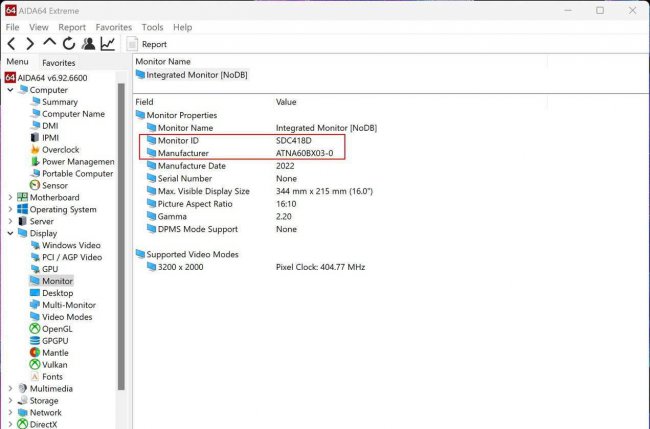Select Monitor in the Display tree

pyautogui.click(x=51, y=281)
